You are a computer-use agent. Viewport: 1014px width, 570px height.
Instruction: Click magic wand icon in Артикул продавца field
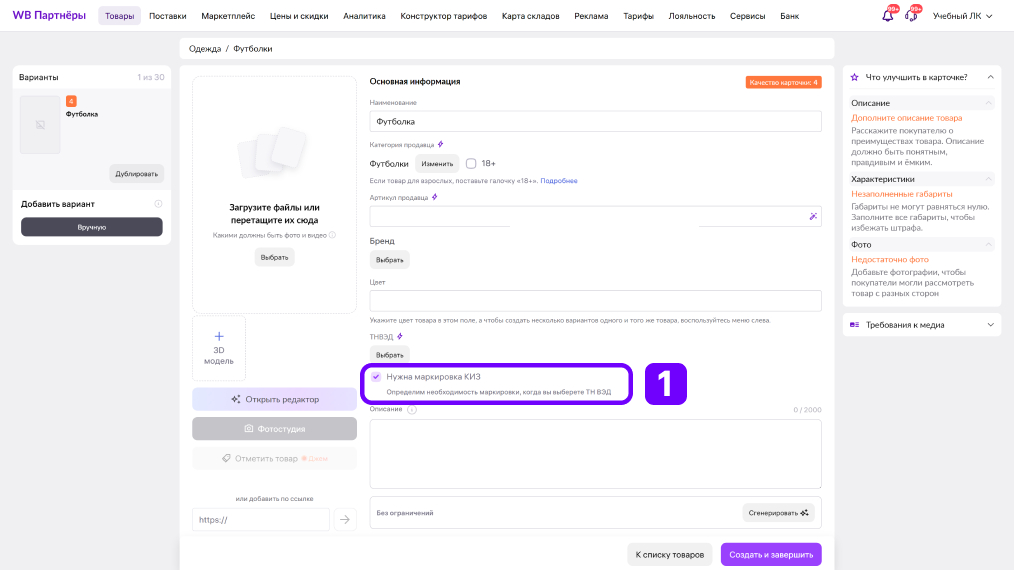(813, 216)
